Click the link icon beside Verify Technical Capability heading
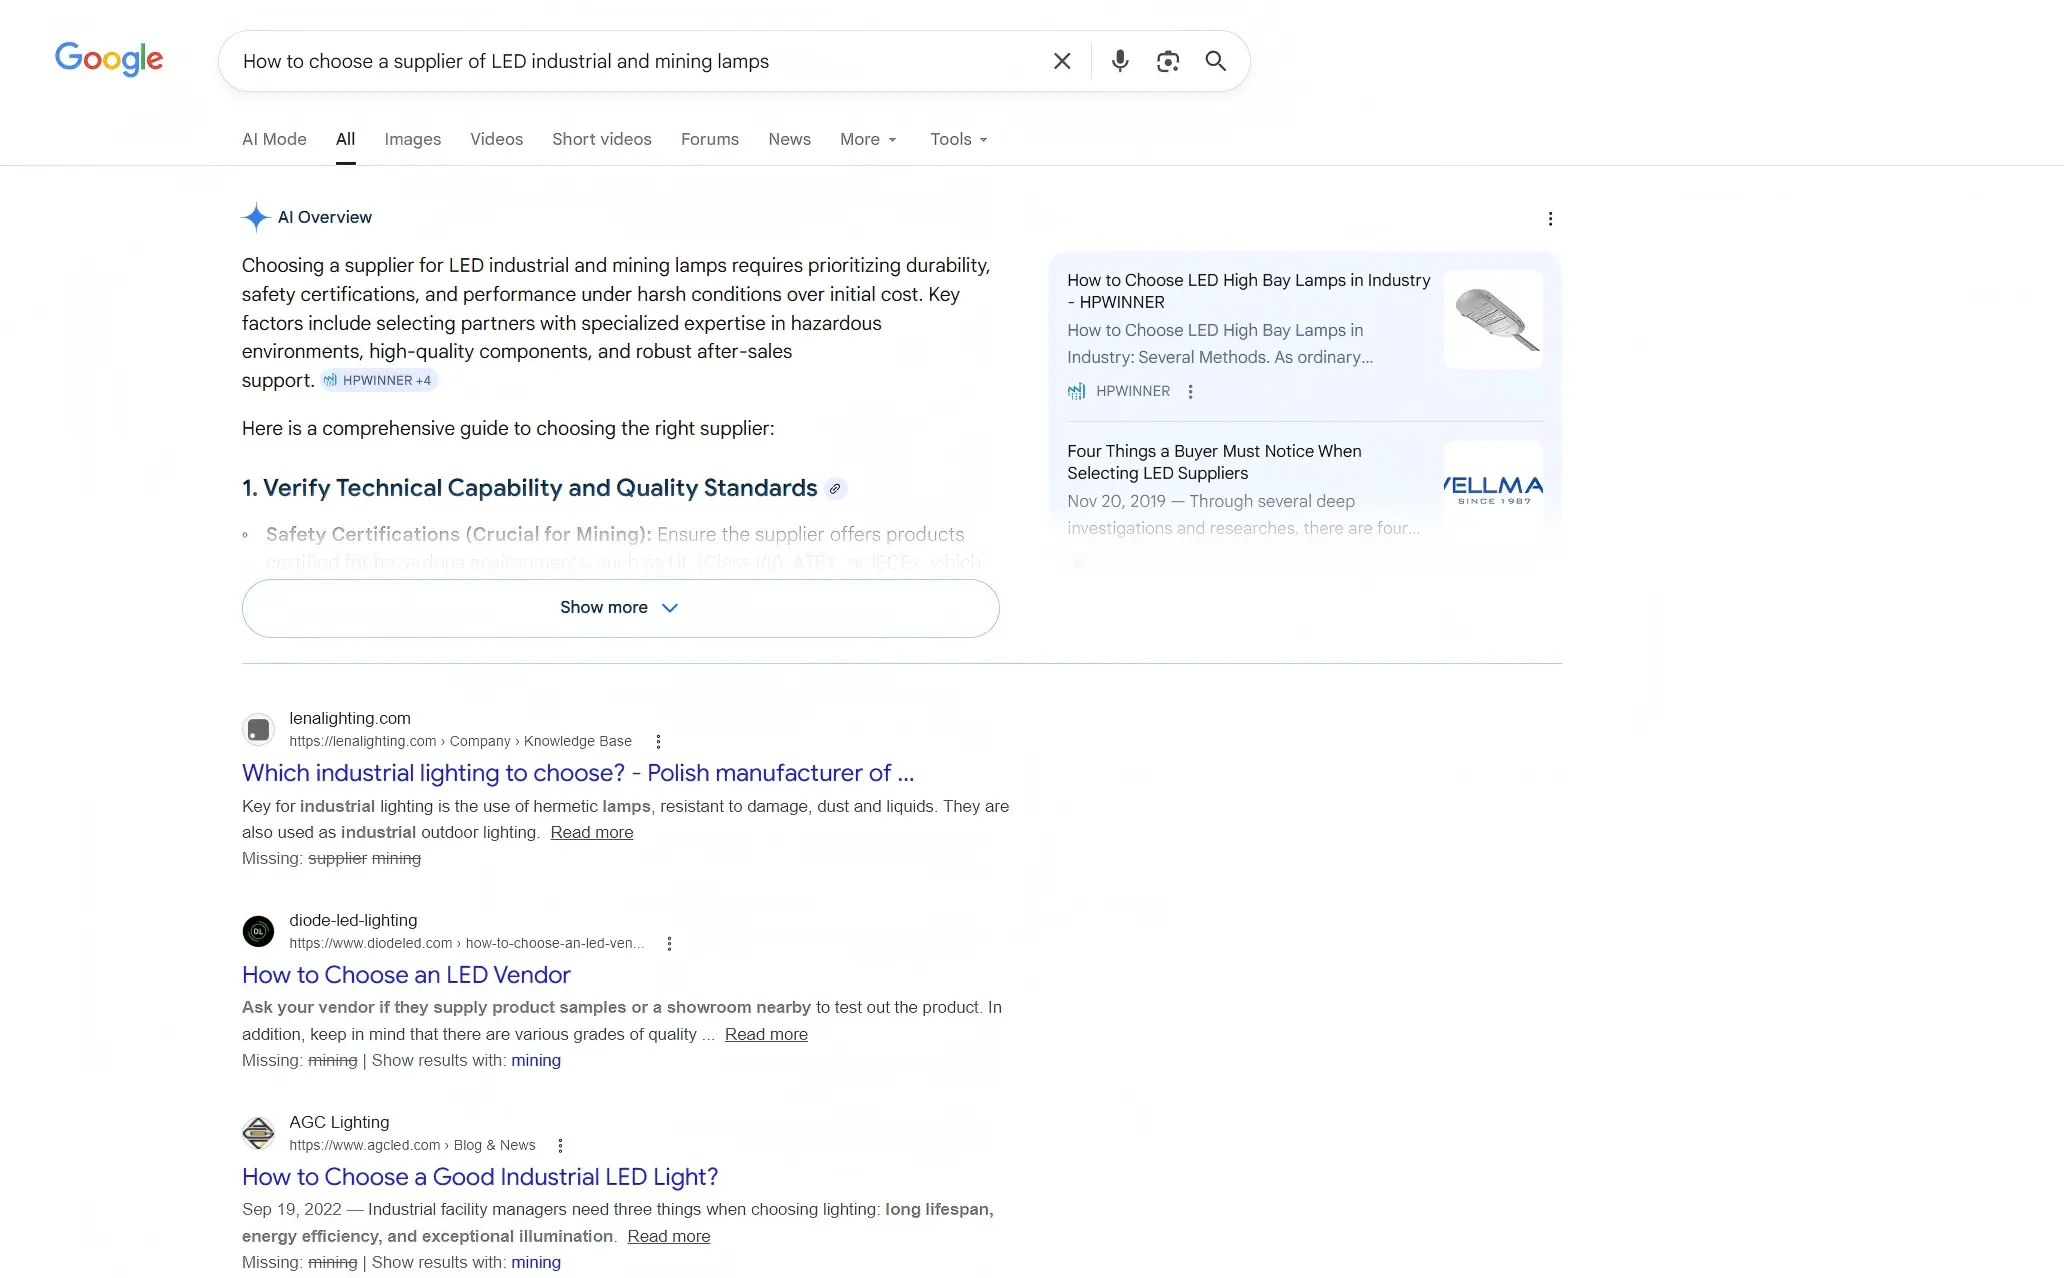The image size is (2064, 1278). (x=835, y=488)
